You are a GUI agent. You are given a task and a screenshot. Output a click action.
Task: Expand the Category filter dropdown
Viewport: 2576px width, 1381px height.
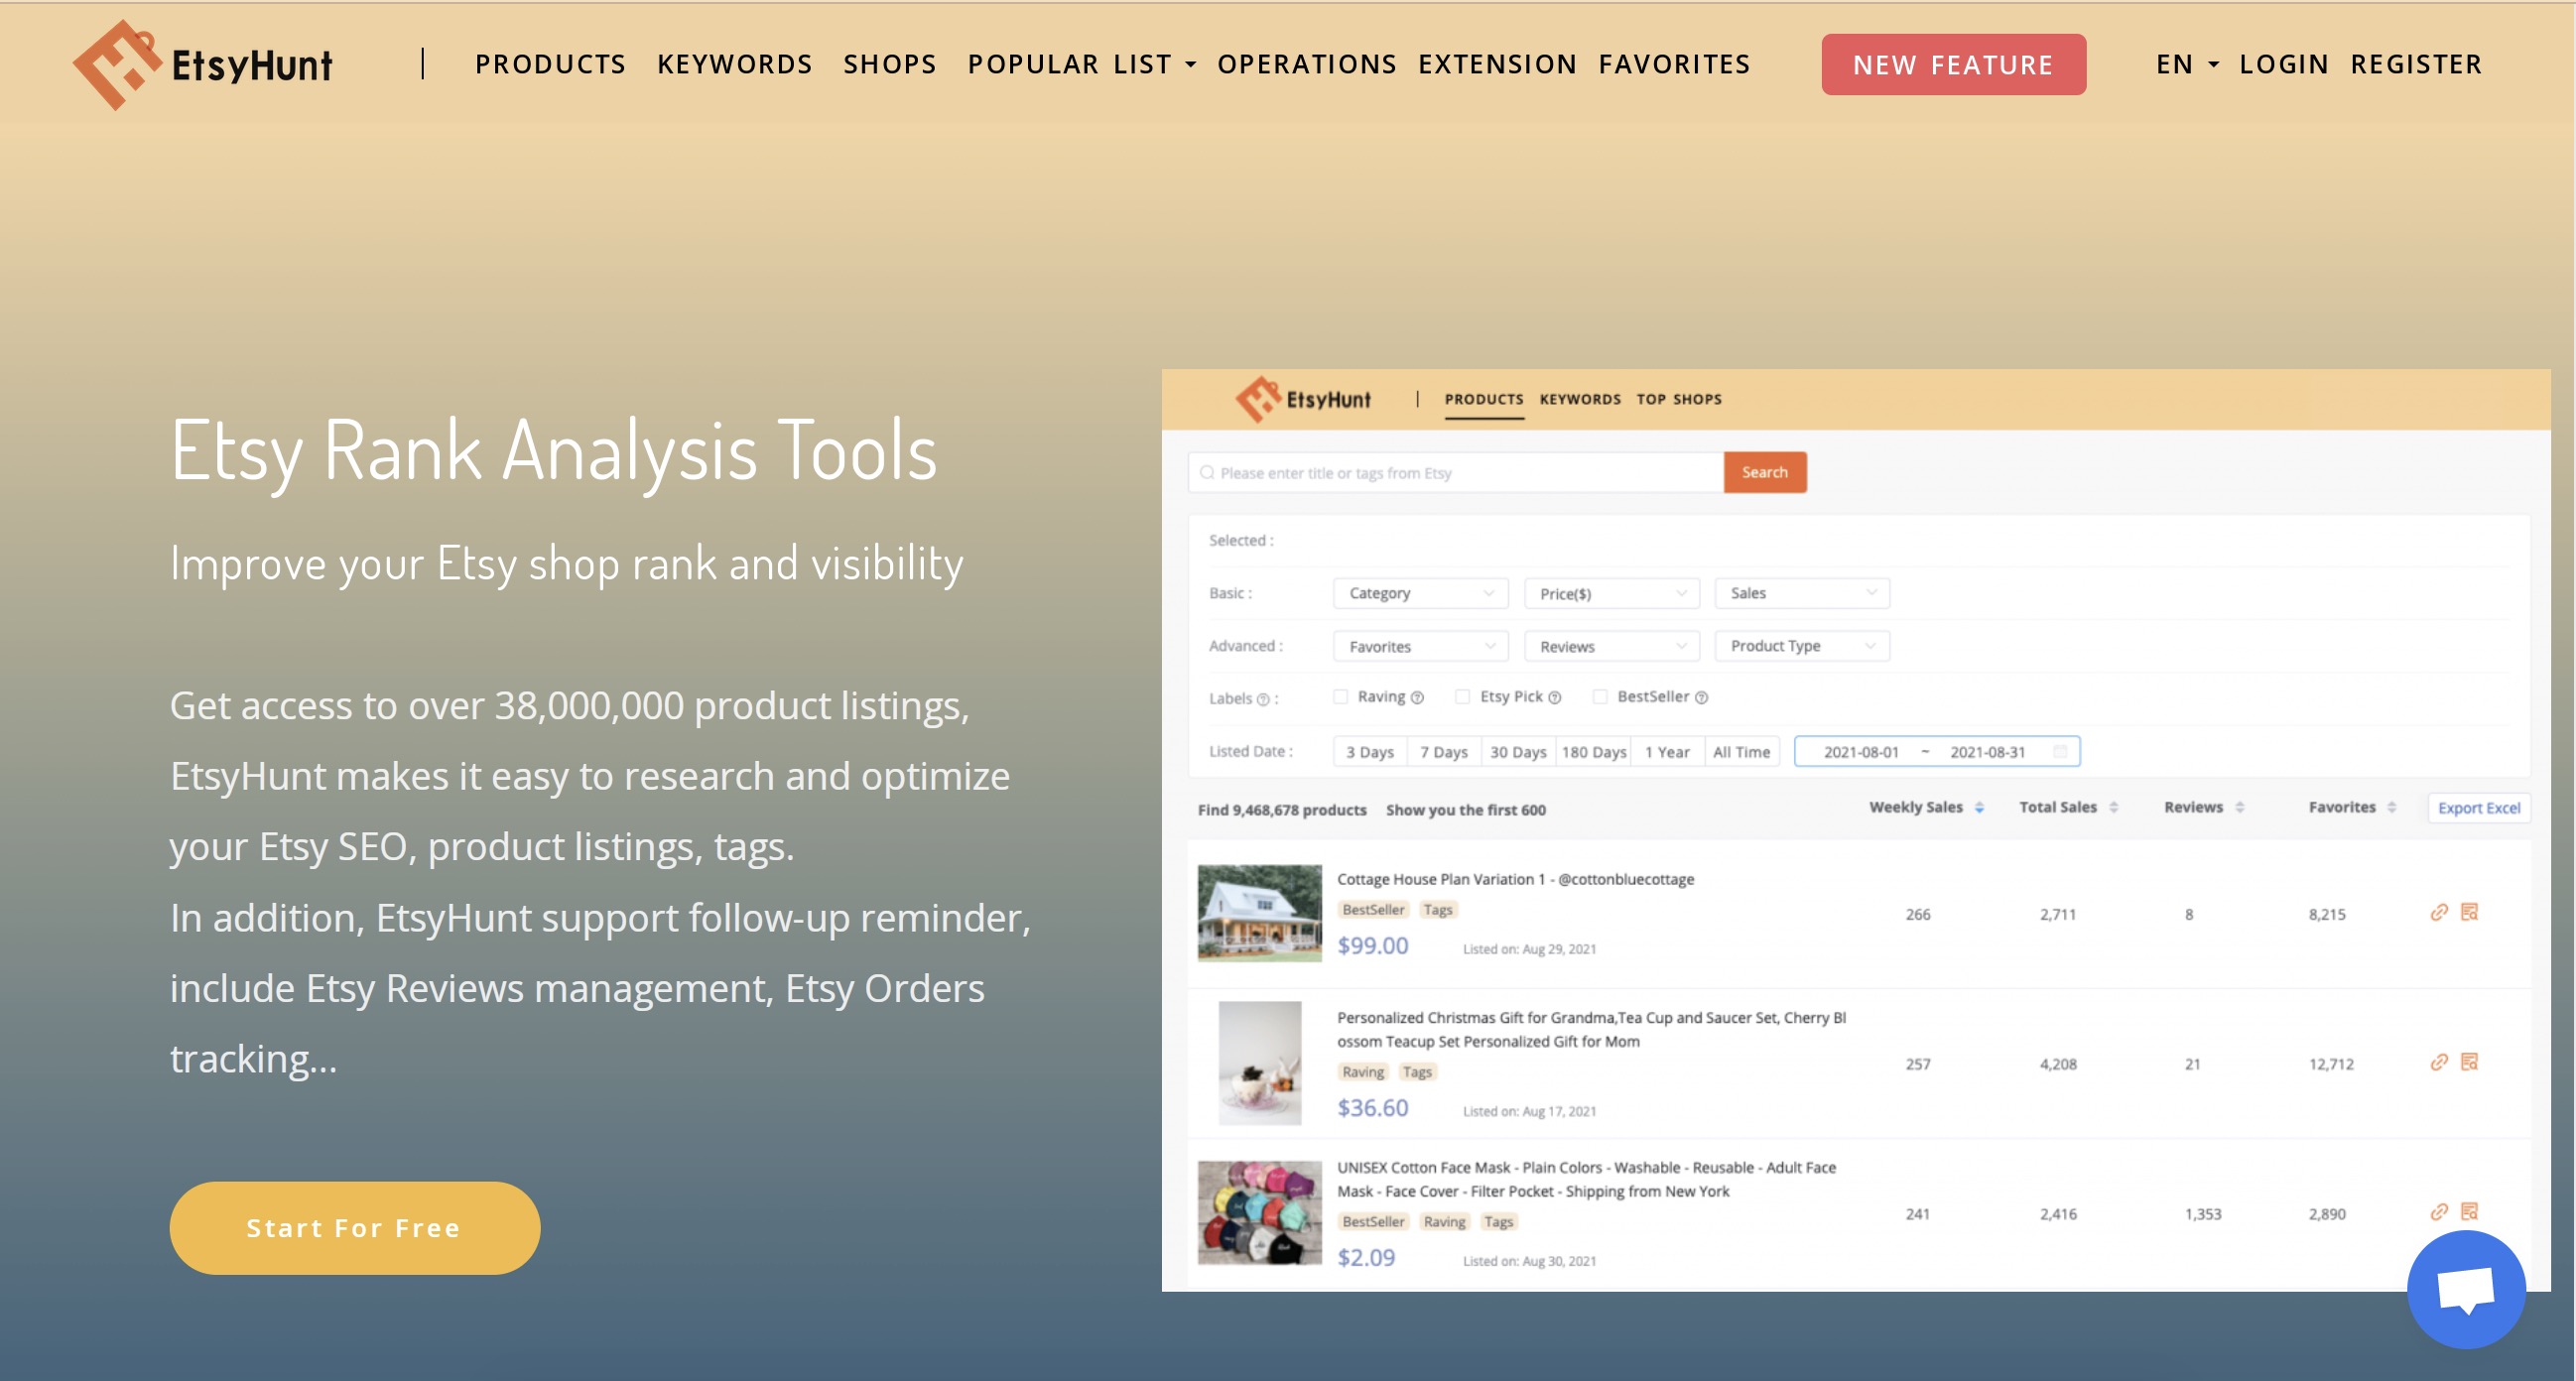1420,594
